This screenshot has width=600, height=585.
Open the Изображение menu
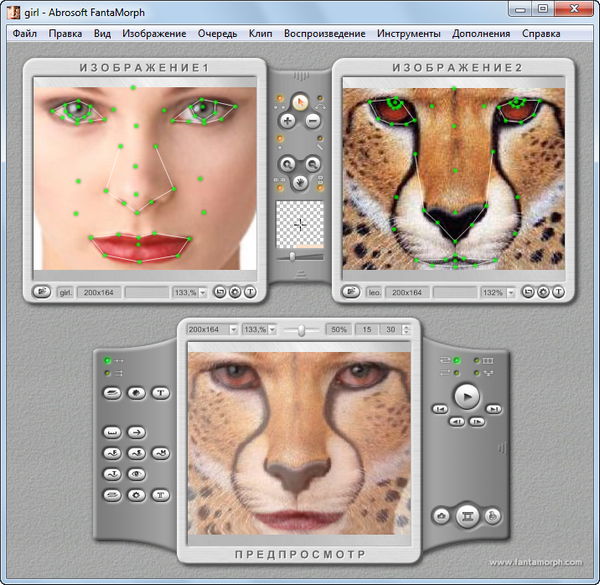(154, 34)
